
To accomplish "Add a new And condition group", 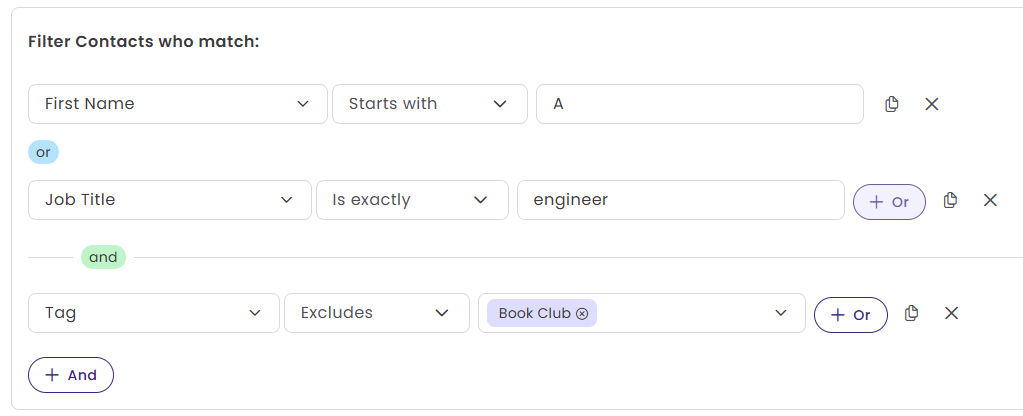I will click(71, 375).
